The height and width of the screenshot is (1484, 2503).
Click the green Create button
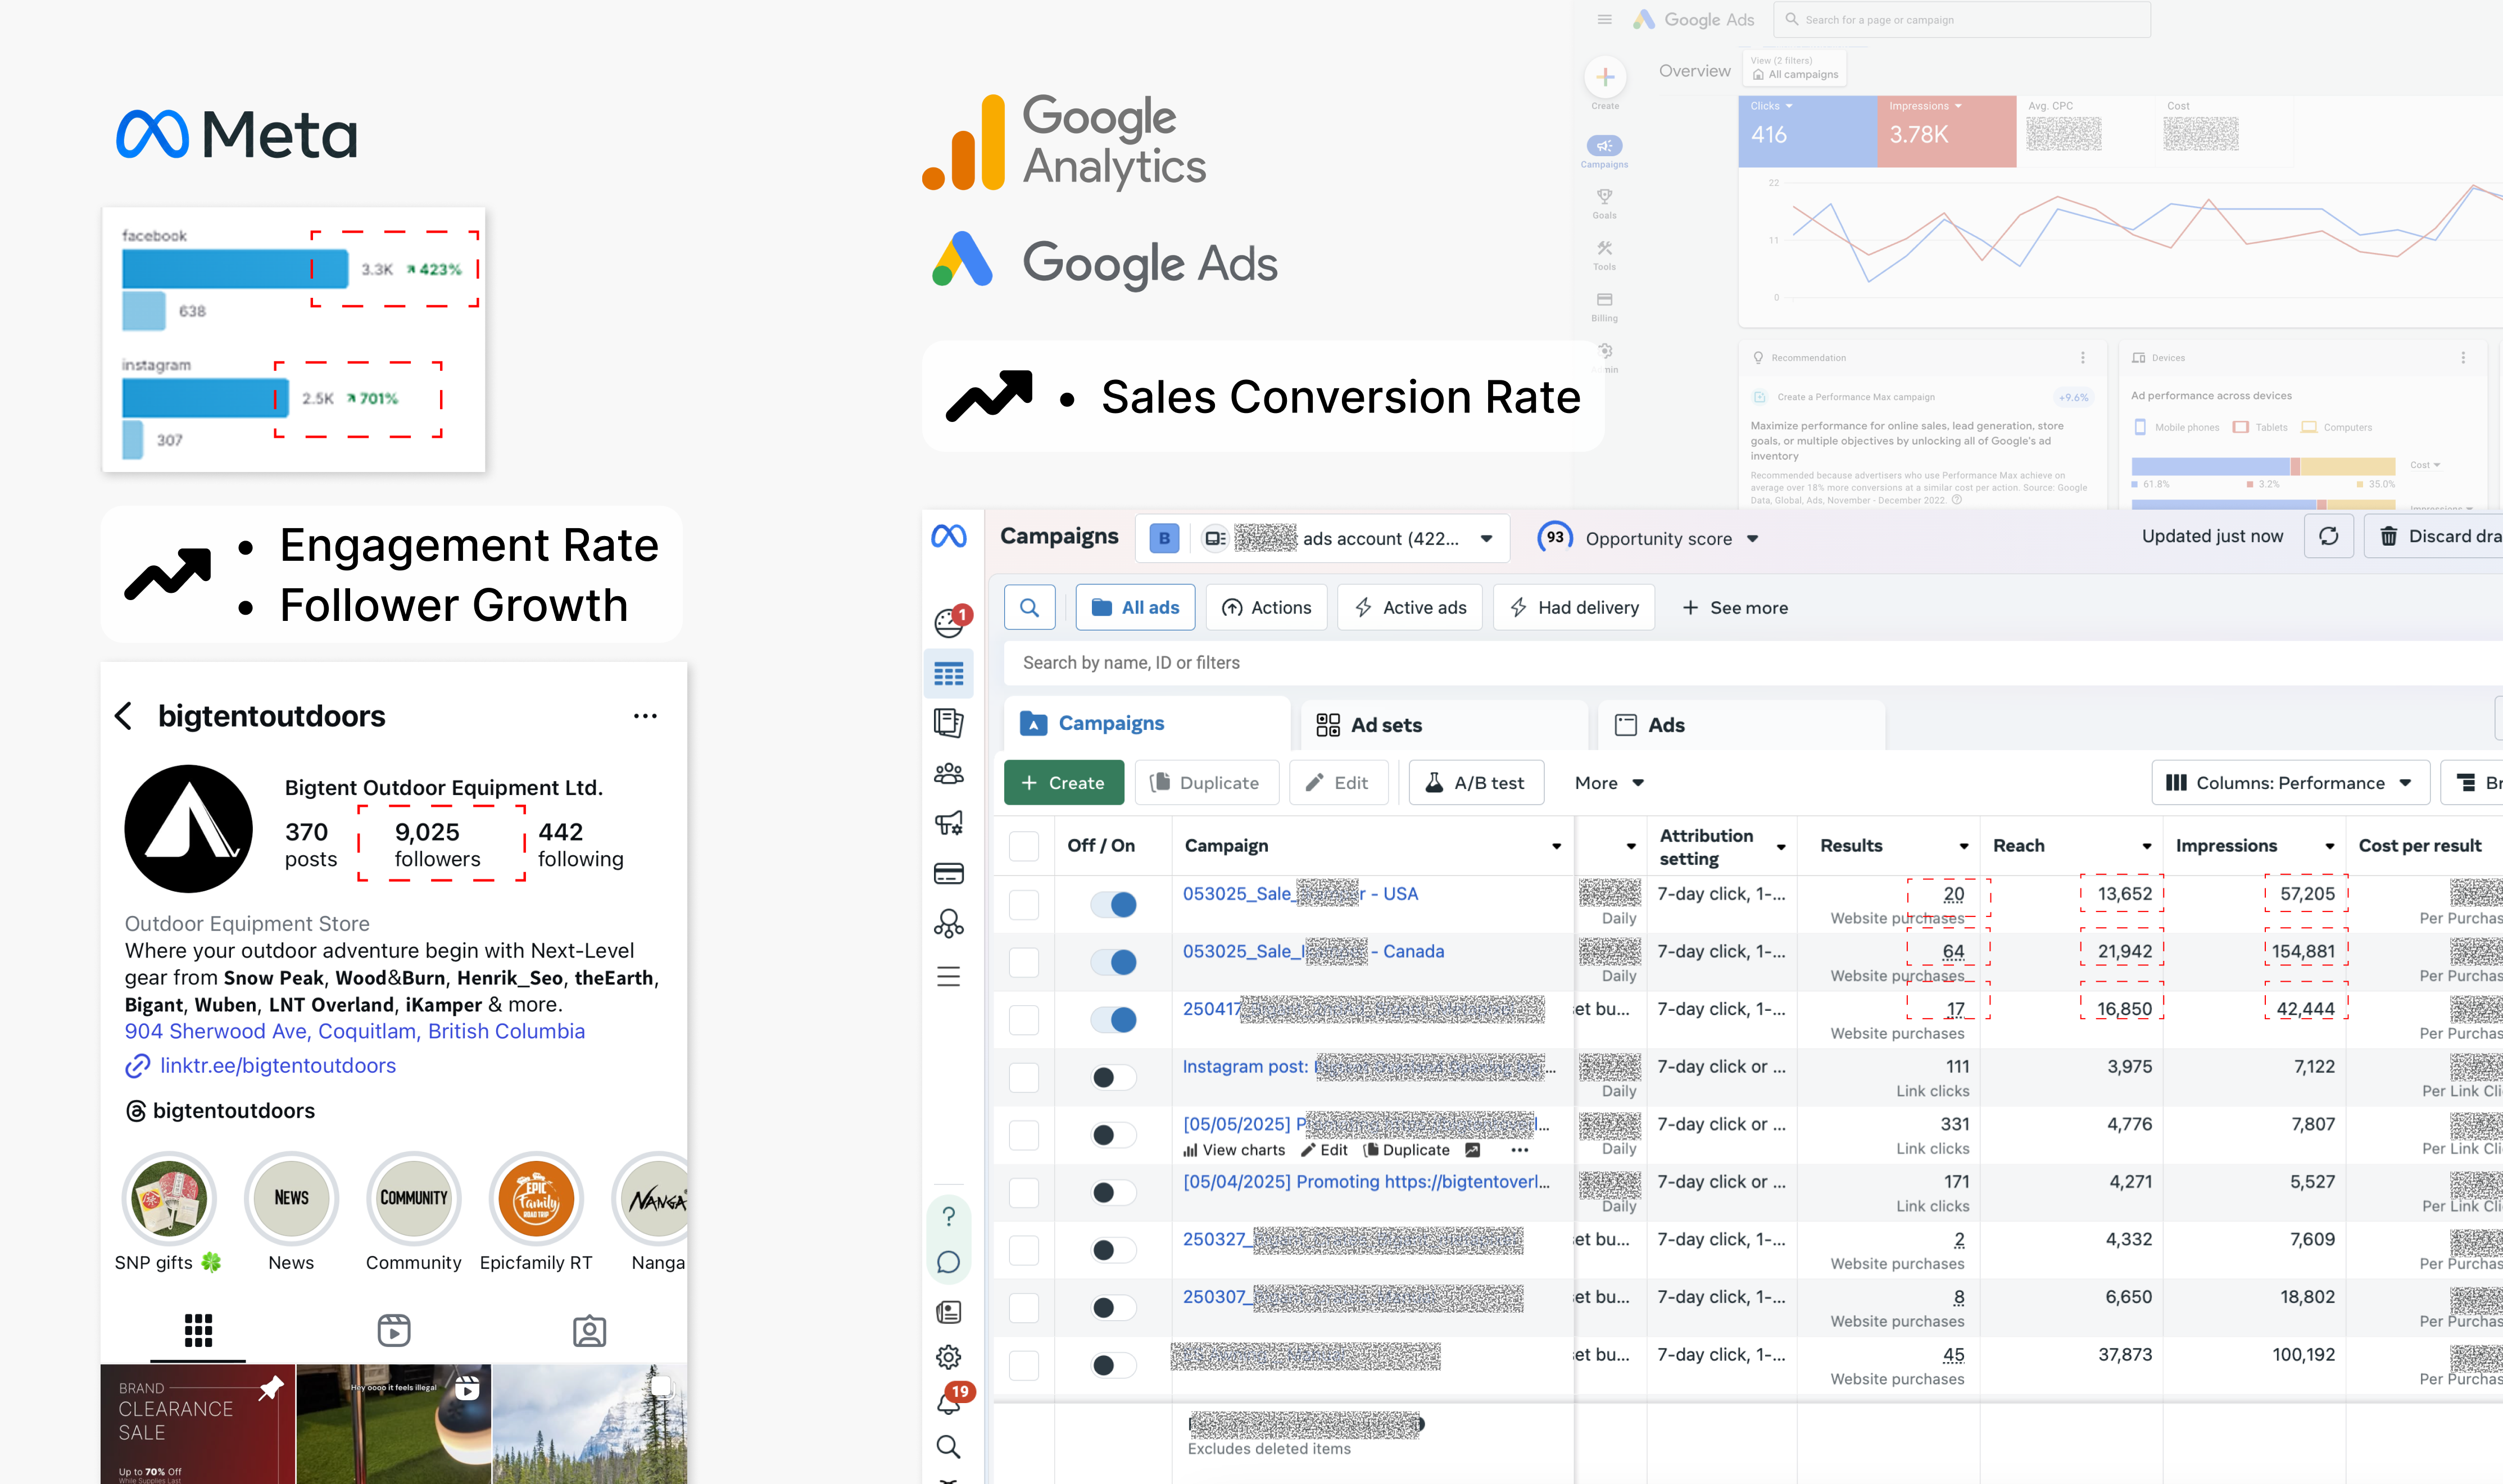tap(1064, 783)
